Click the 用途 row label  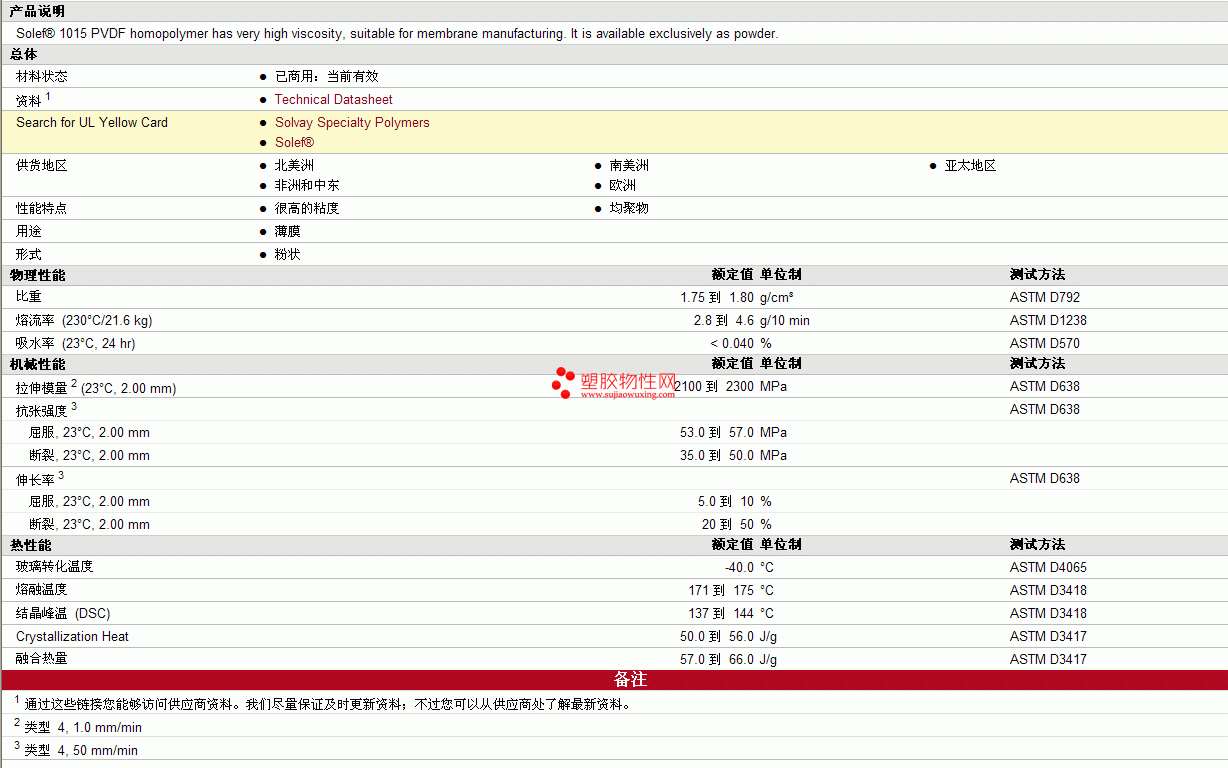[x=29, y=232]
